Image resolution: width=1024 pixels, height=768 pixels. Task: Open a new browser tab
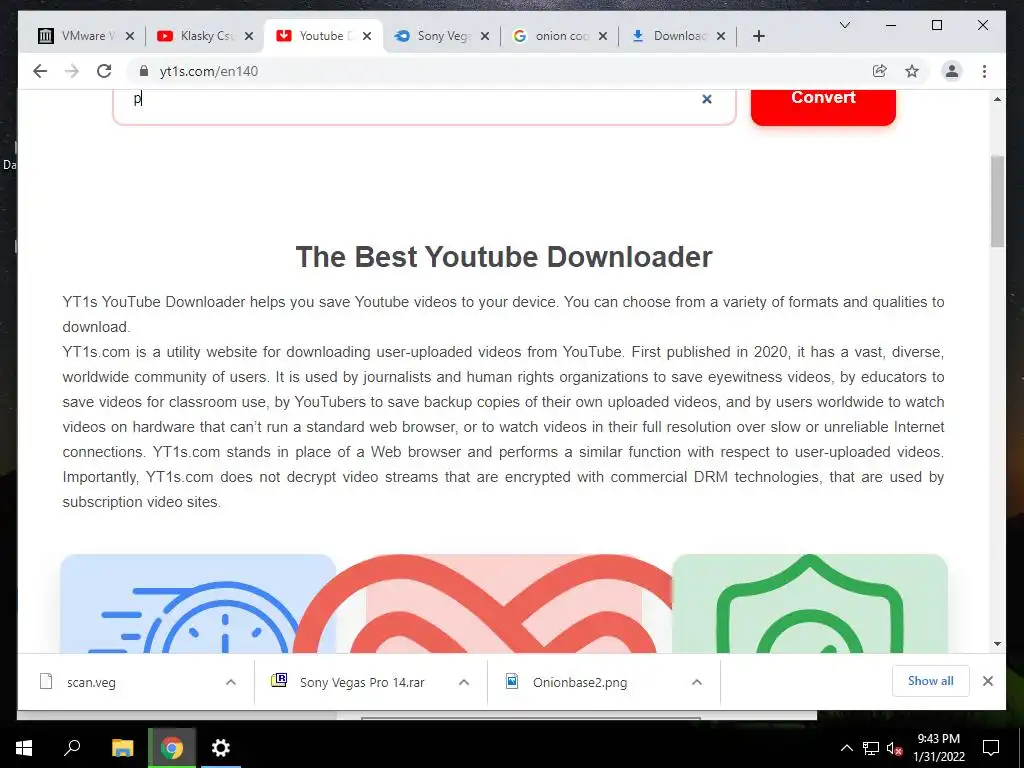click(x=758, y=36)
